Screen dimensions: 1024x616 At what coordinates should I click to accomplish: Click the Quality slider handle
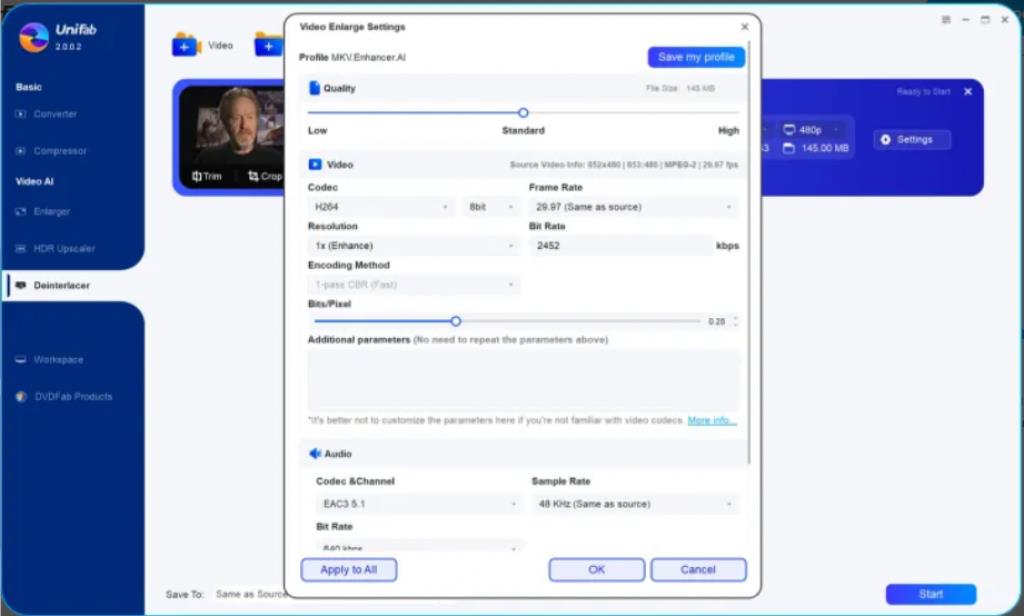(x=523, y=113)
